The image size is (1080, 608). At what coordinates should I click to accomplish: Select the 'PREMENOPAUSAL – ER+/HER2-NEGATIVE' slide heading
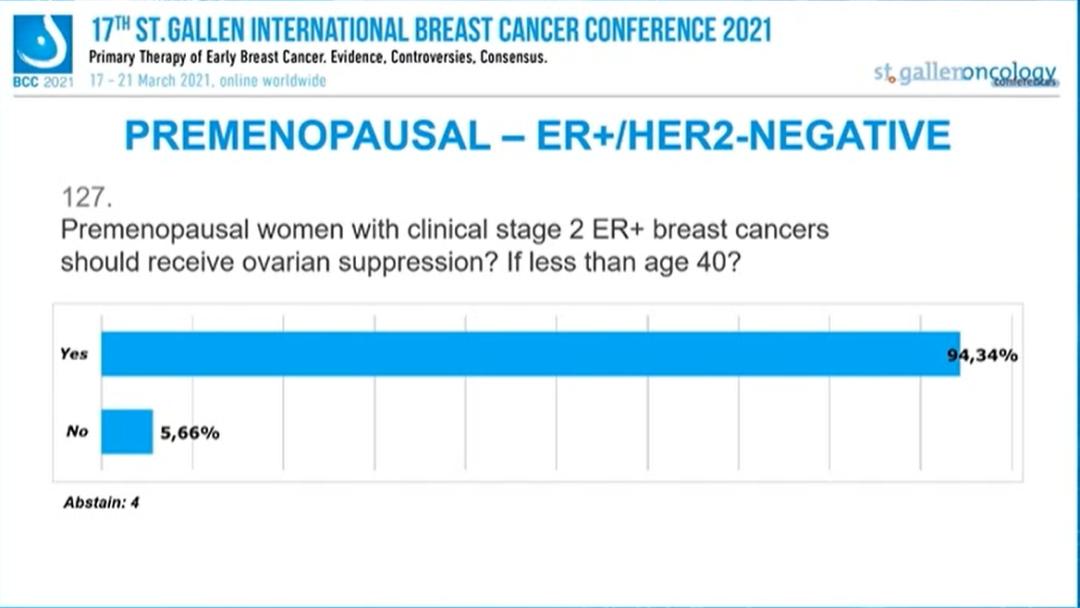pyautogui.click(x=537, y=135)
